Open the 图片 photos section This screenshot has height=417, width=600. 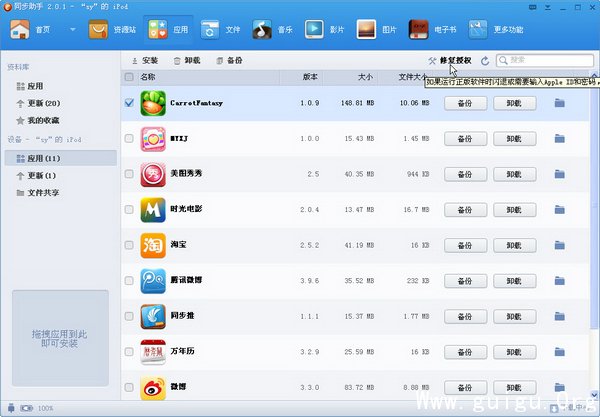pyautogui.click(x=377, y=29)
